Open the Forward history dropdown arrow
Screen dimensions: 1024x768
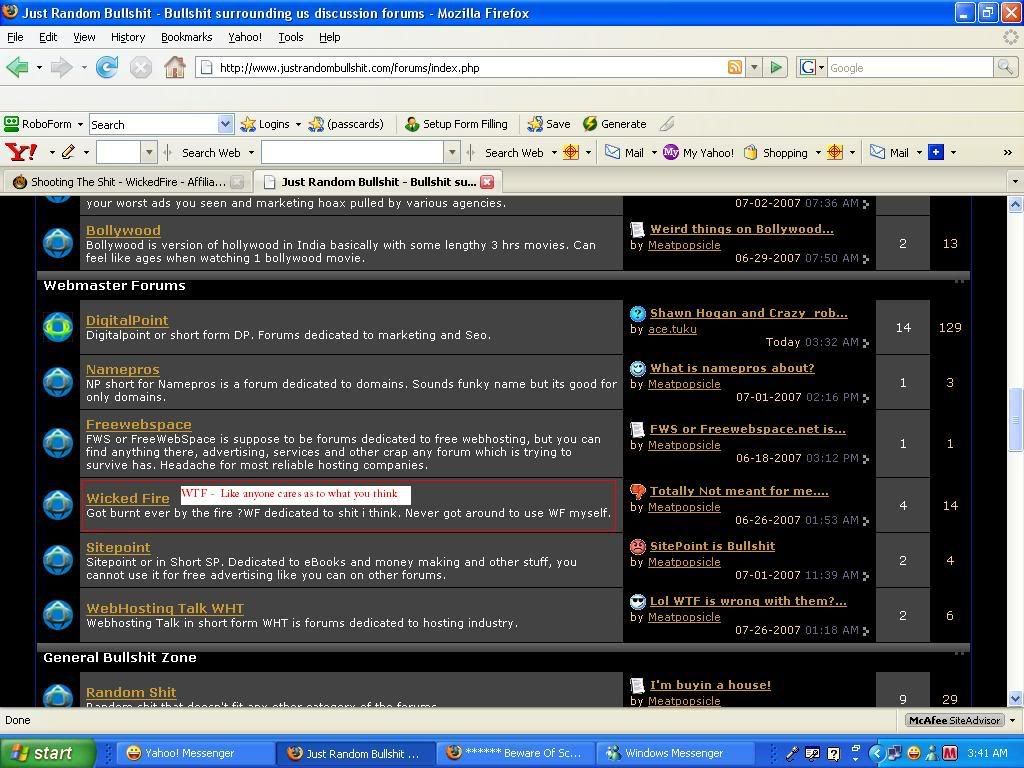point(84,67)
